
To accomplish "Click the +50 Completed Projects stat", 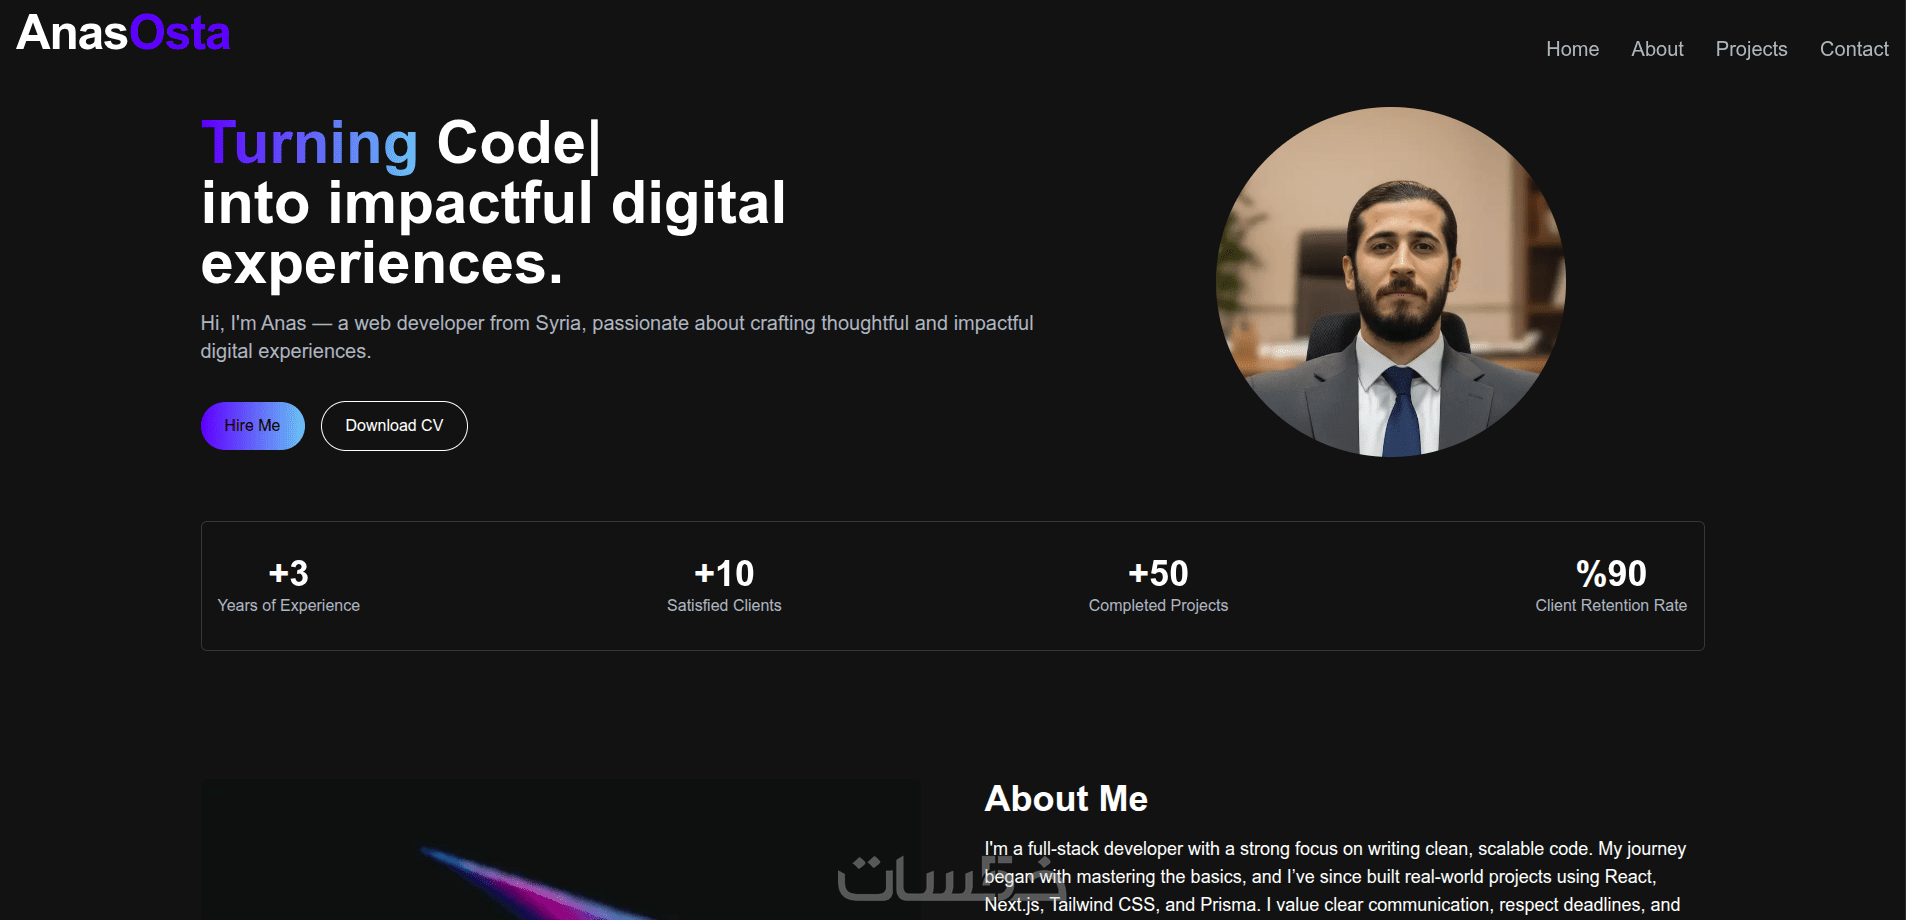I will pyautogui.click(x=1158, y=586).
